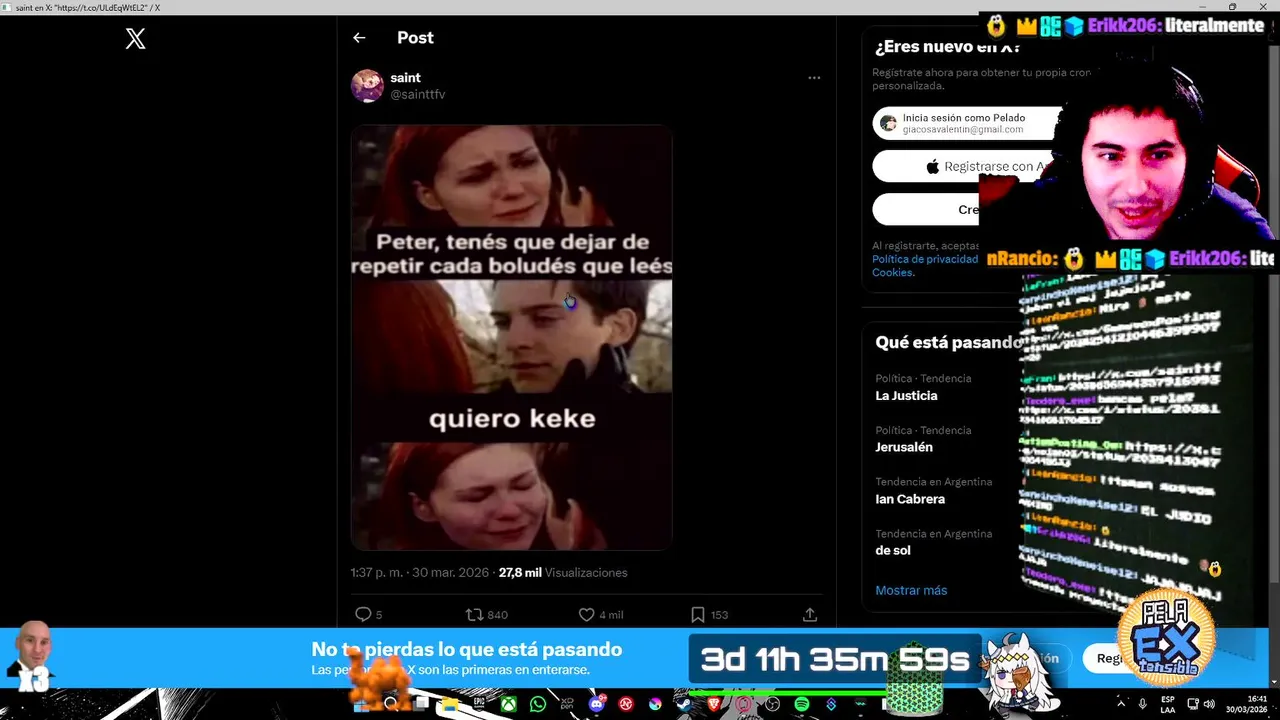Open the clock showing 16:41
The image size is (1280, 720).
1247,704
